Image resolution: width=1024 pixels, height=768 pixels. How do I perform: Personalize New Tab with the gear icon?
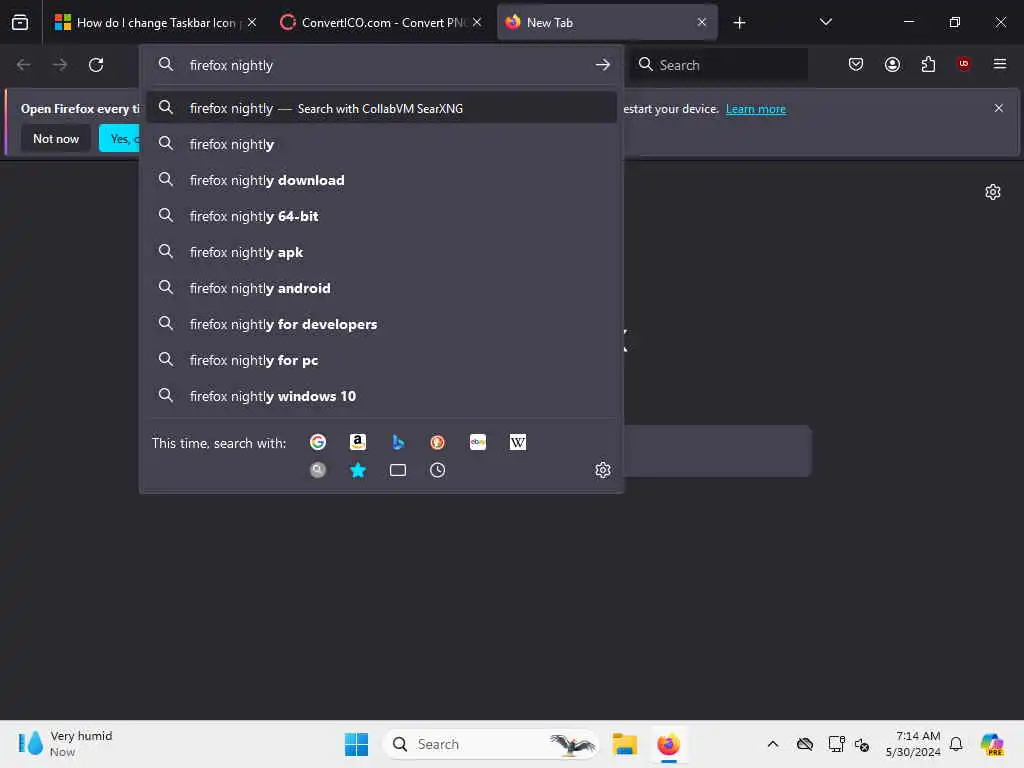coord(993,192)
